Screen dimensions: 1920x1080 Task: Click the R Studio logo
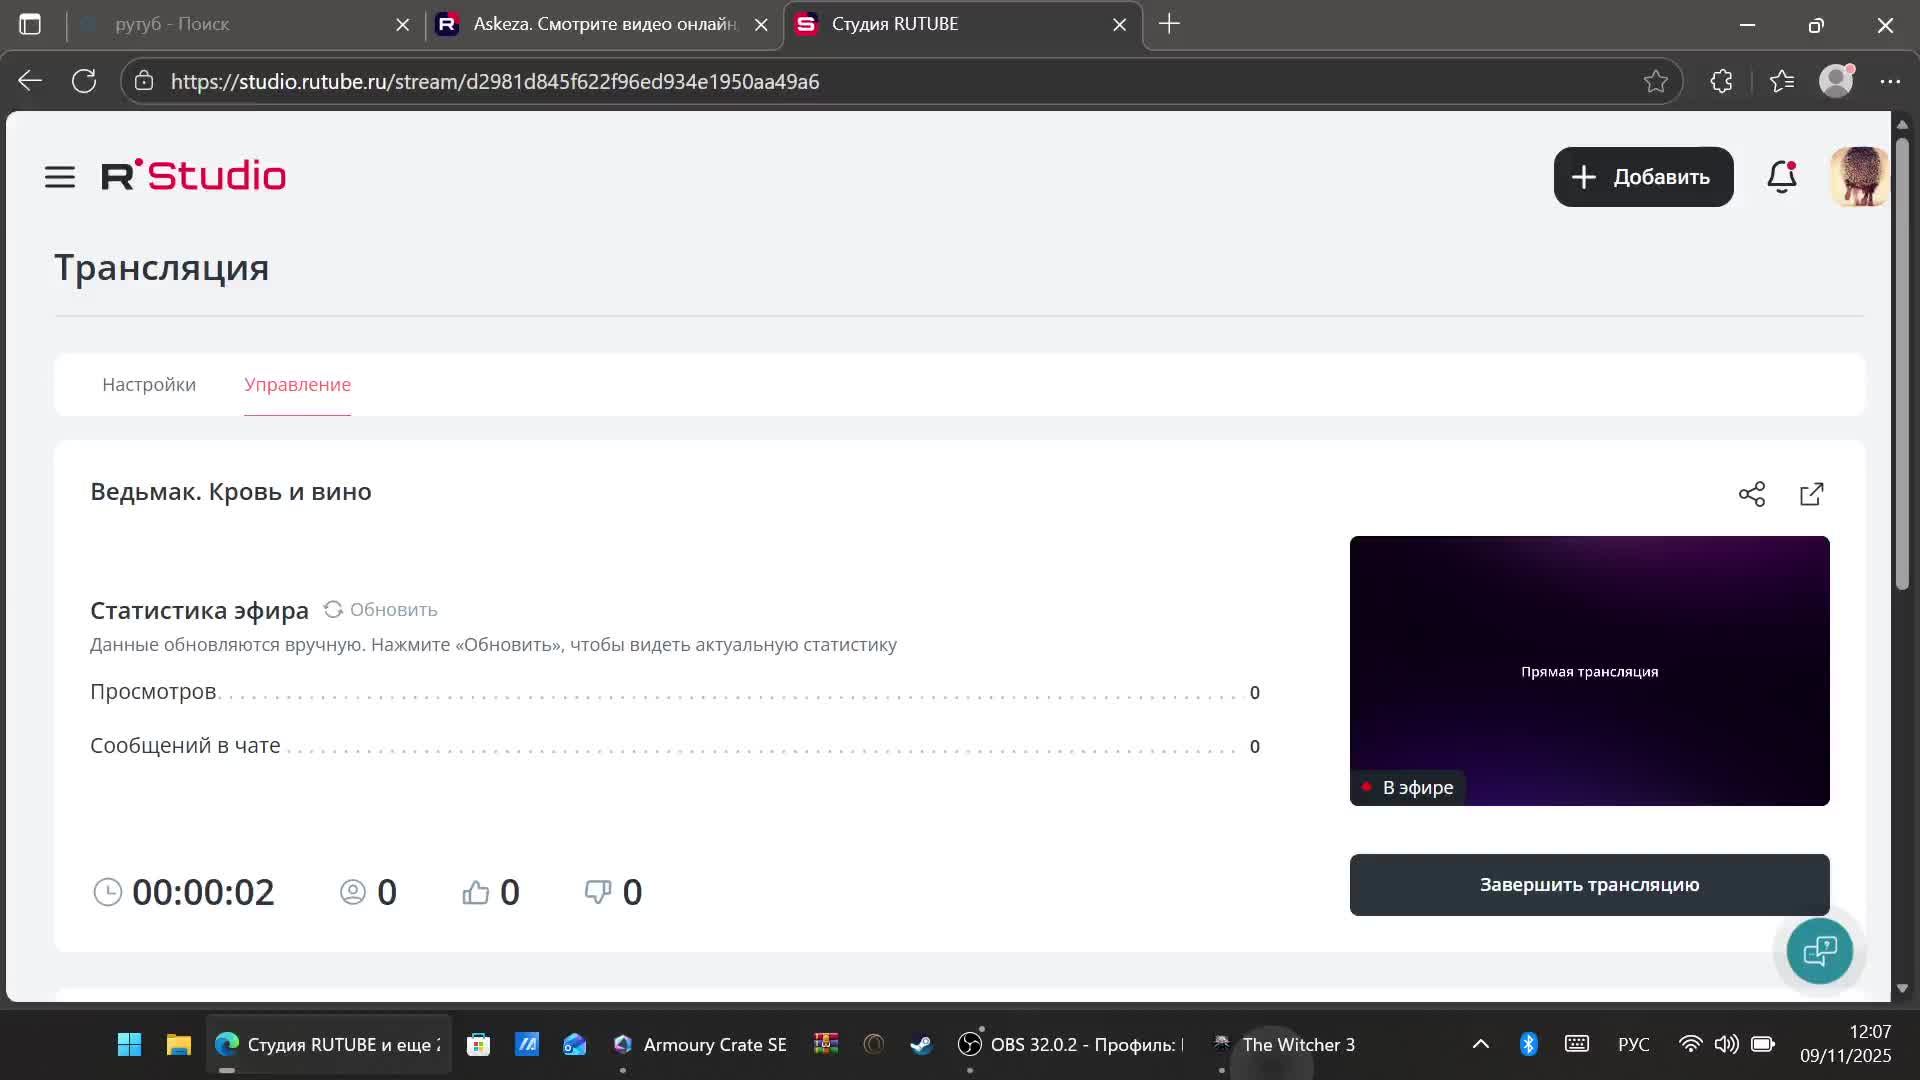click(x=194, y=176)
